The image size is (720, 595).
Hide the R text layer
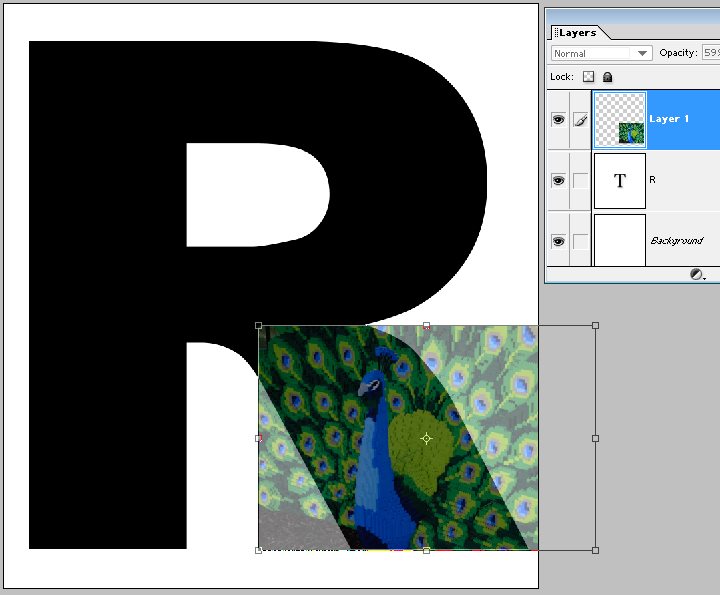tap(558, 180)
